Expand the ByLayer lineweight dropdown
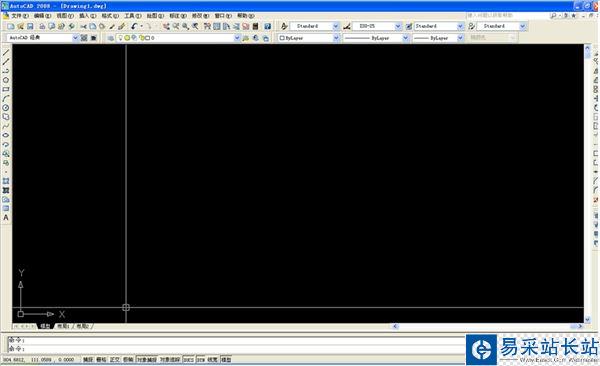Image resolution: width=600 pixels, height=366 pixels. (460, 38)
